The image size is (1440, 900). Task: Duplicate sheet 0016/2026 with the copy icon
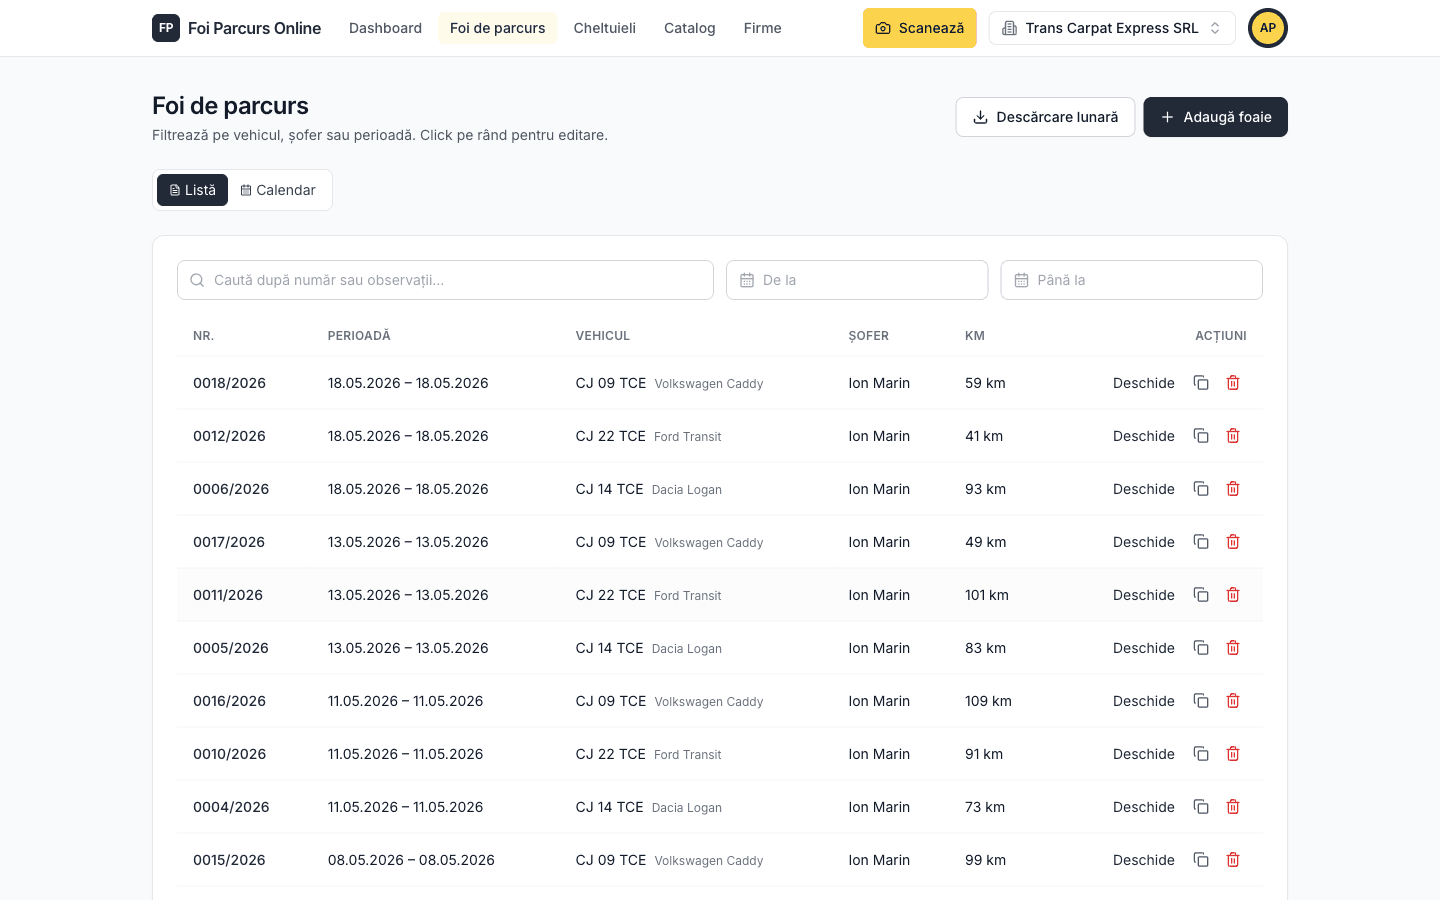pos(1201,701)
